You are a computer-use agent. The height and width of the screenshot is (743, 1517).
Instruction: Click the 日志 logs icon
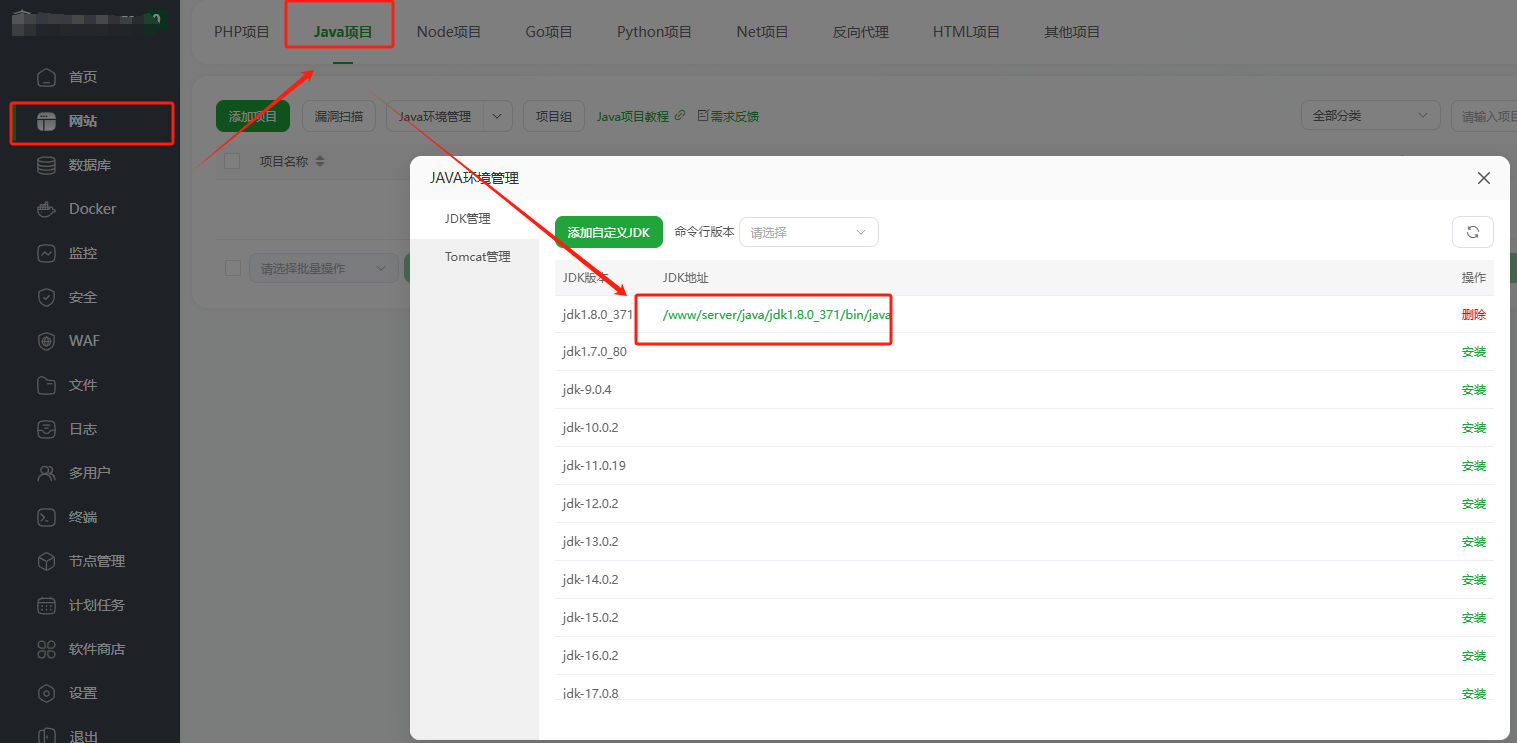pyautogui.click(x=46, y=429)
